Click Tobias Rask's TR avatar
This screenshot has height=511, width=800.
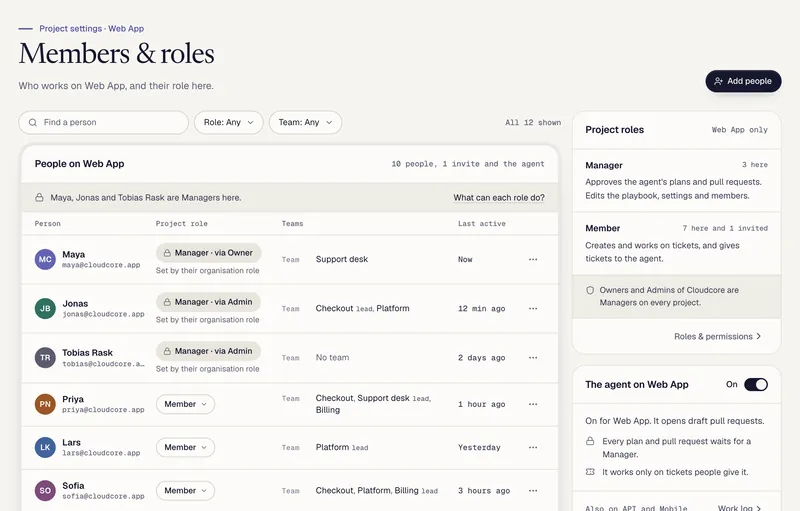[45, 357]
